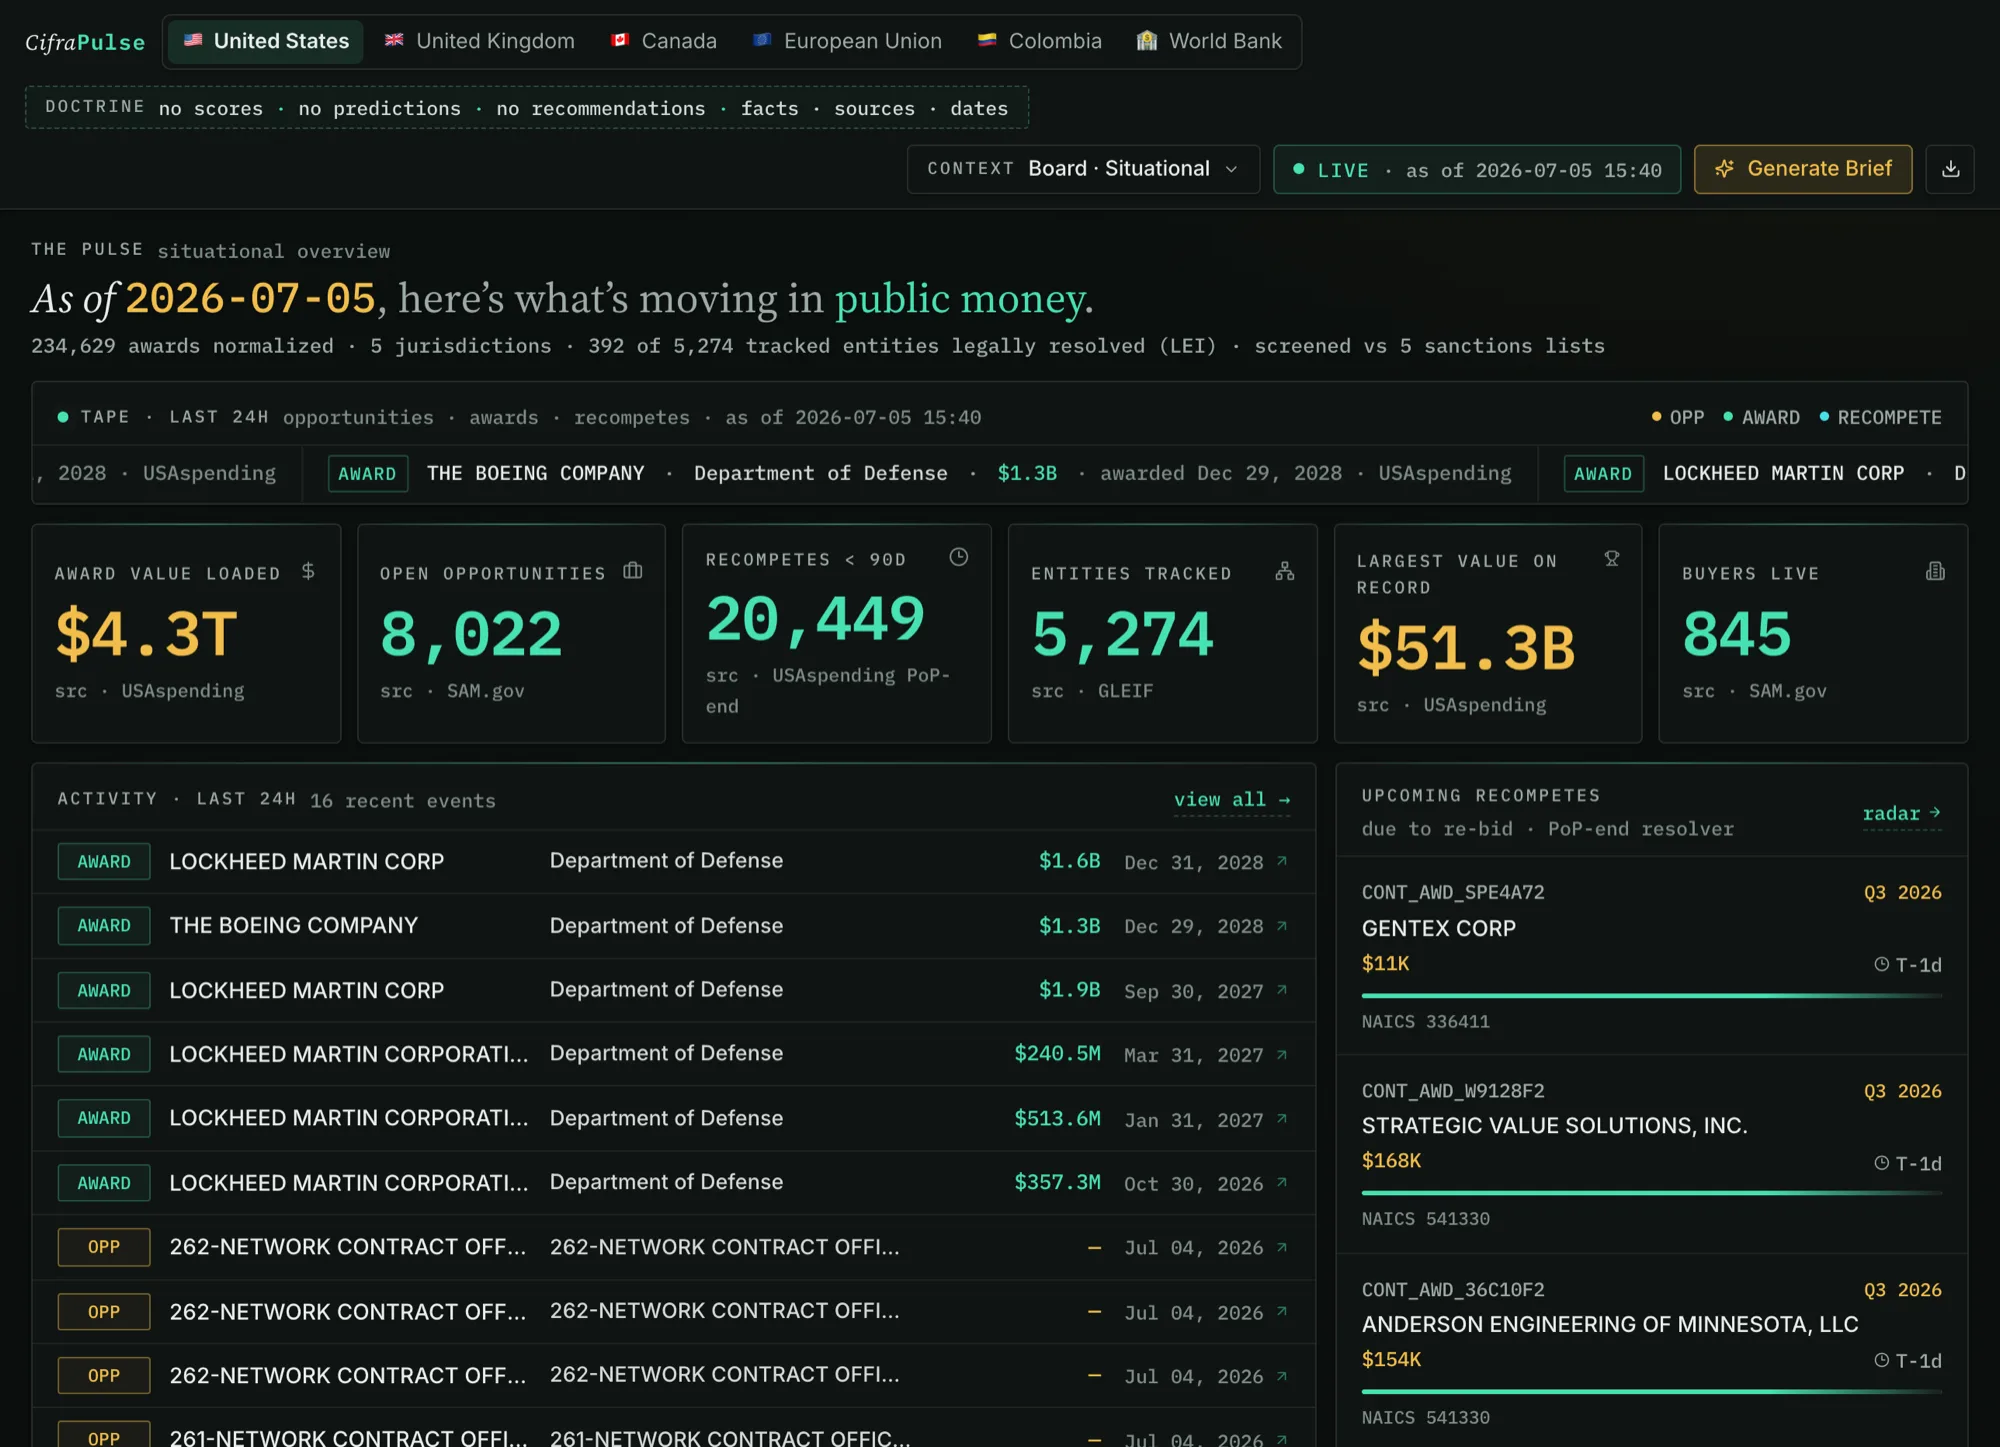Click the European Union flag icon
The width and height of the screenshot is (2000, 1447).
pos(762,41)
